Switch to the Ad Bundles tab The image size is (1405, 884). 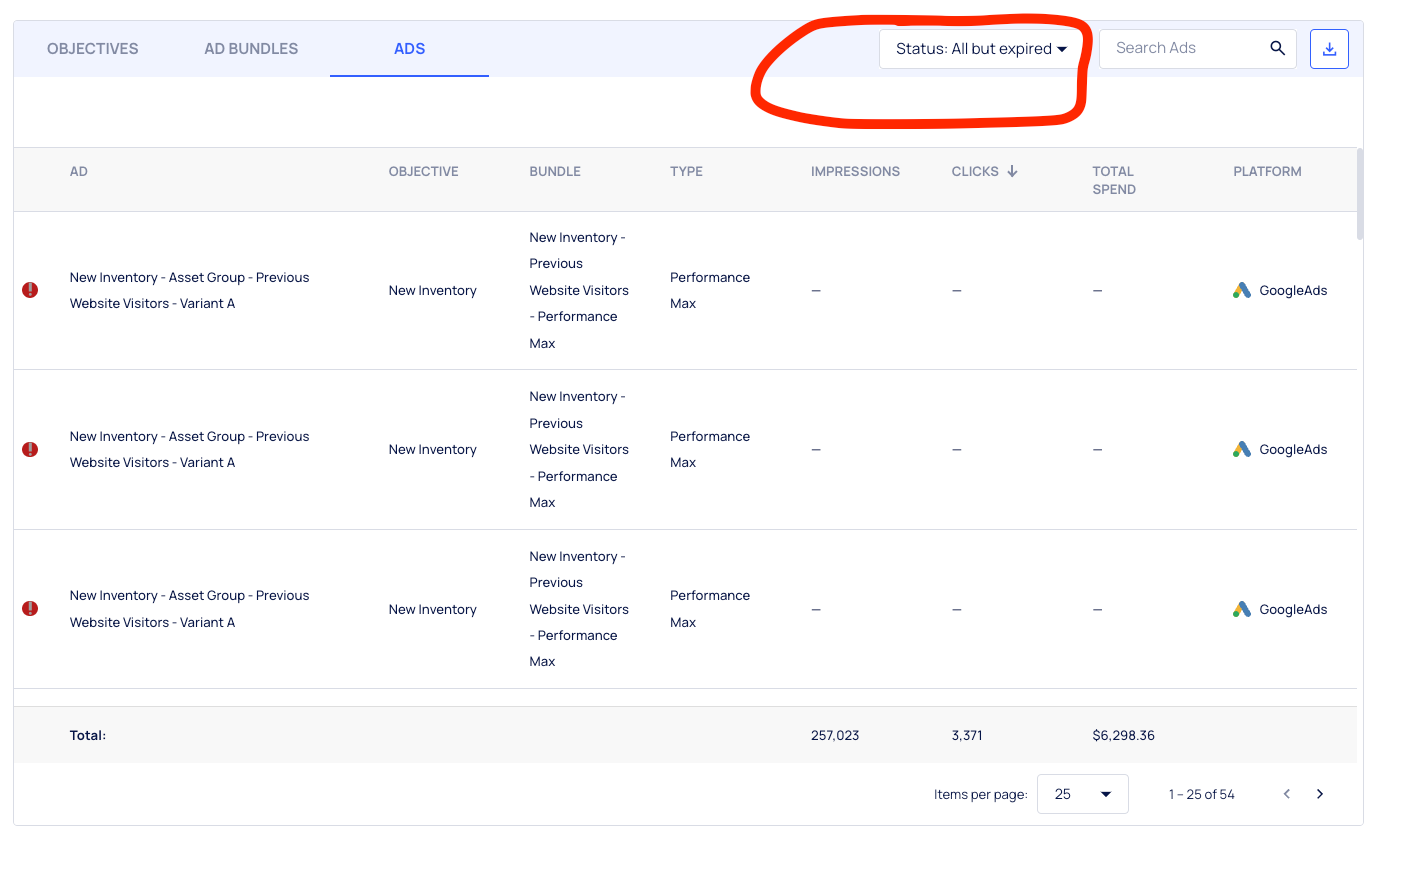(x=251, y=49)
